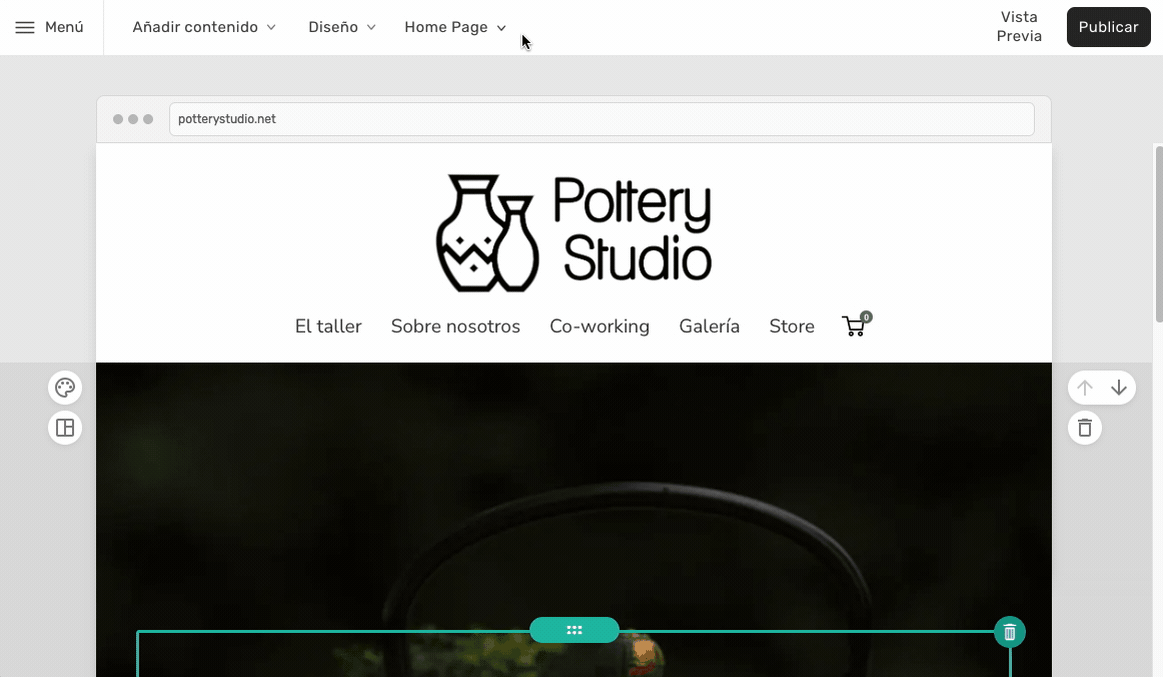The width and height of the screenshot is (1163, 677).
Task: Open Sobre nosotros nav item
Action: pos(455,326)
